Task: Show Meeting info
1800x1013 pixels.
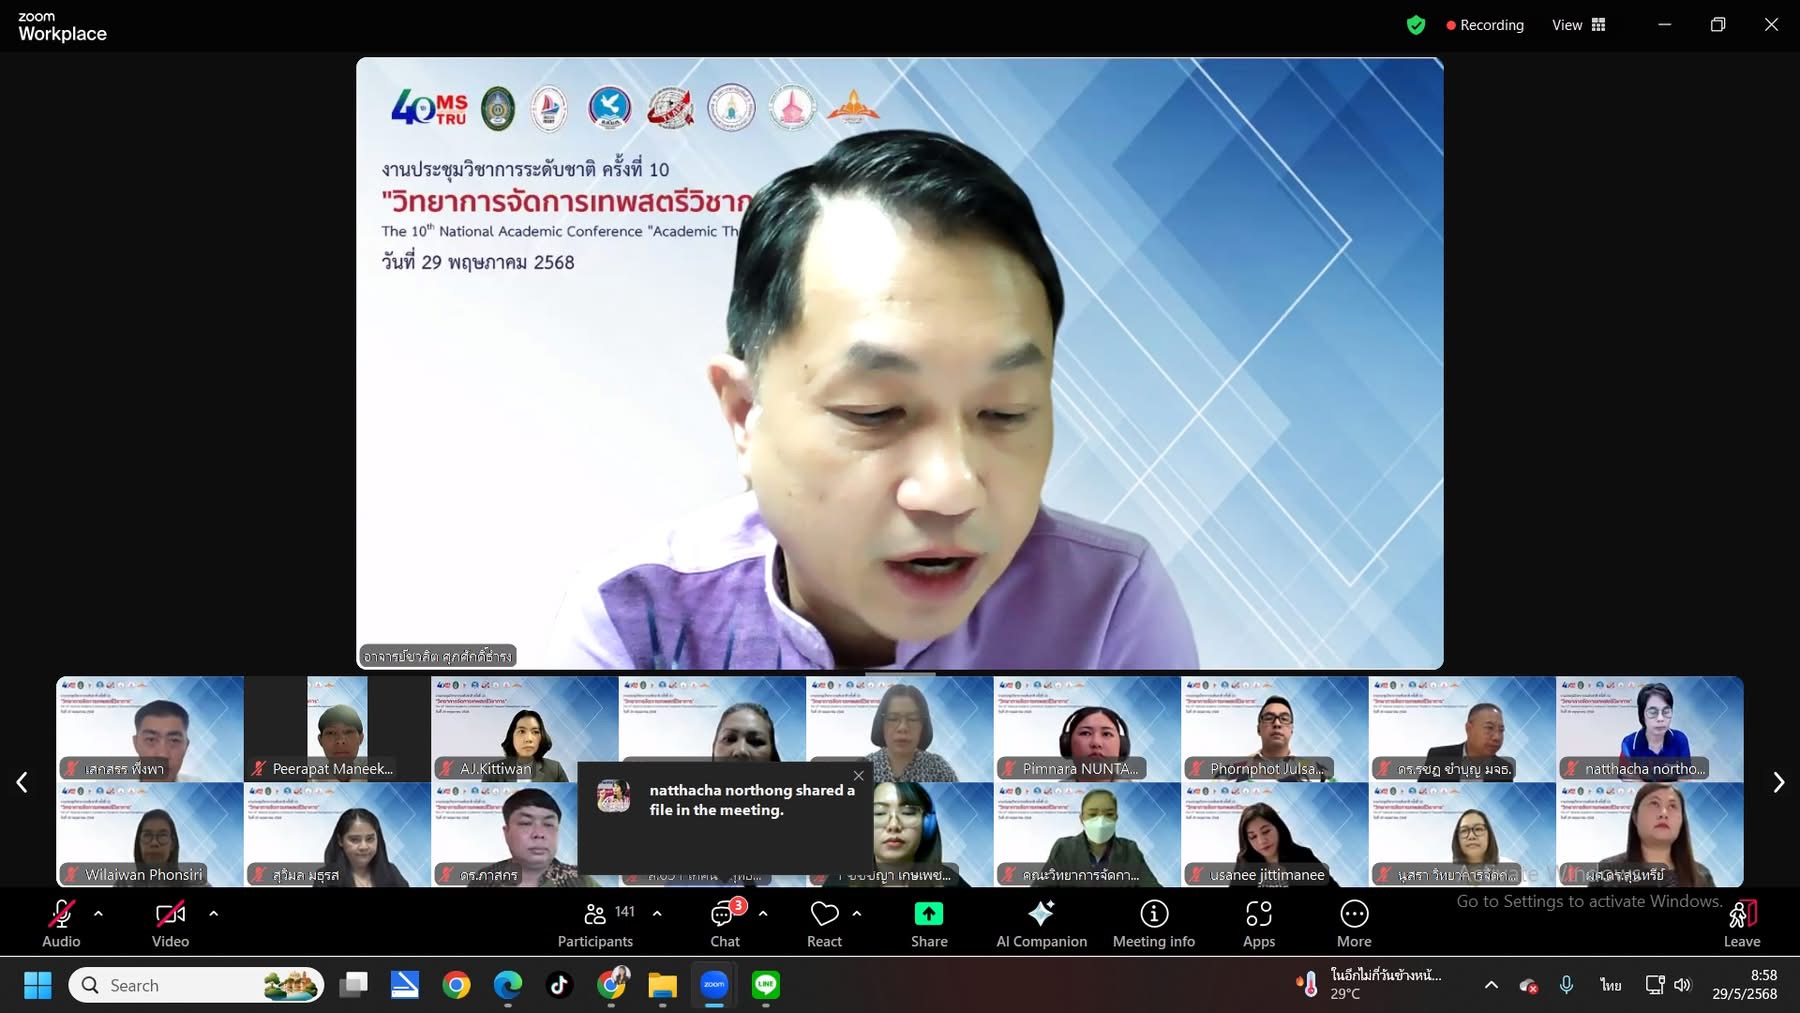Action: tap(1153, 924)
